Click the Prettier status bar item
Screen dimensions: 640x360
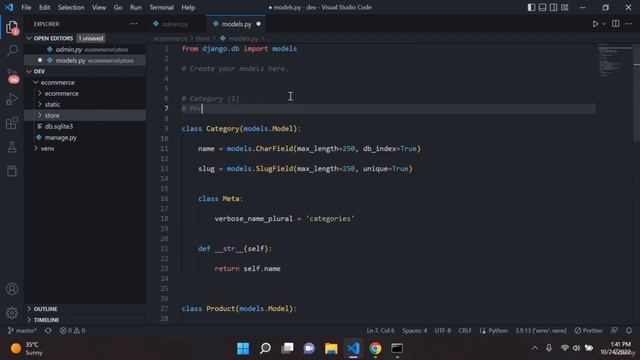click(x=588, y=331)
